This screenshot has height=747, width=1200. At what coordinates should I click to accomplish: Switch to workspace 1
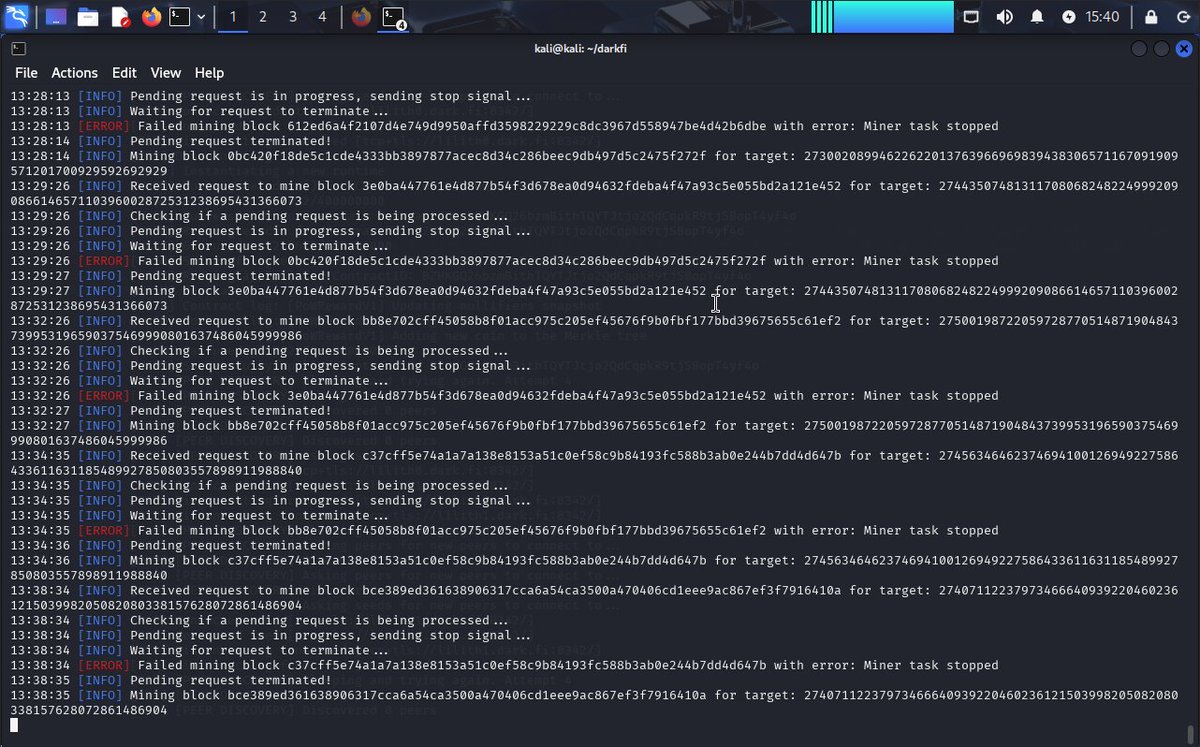point(233,17)
